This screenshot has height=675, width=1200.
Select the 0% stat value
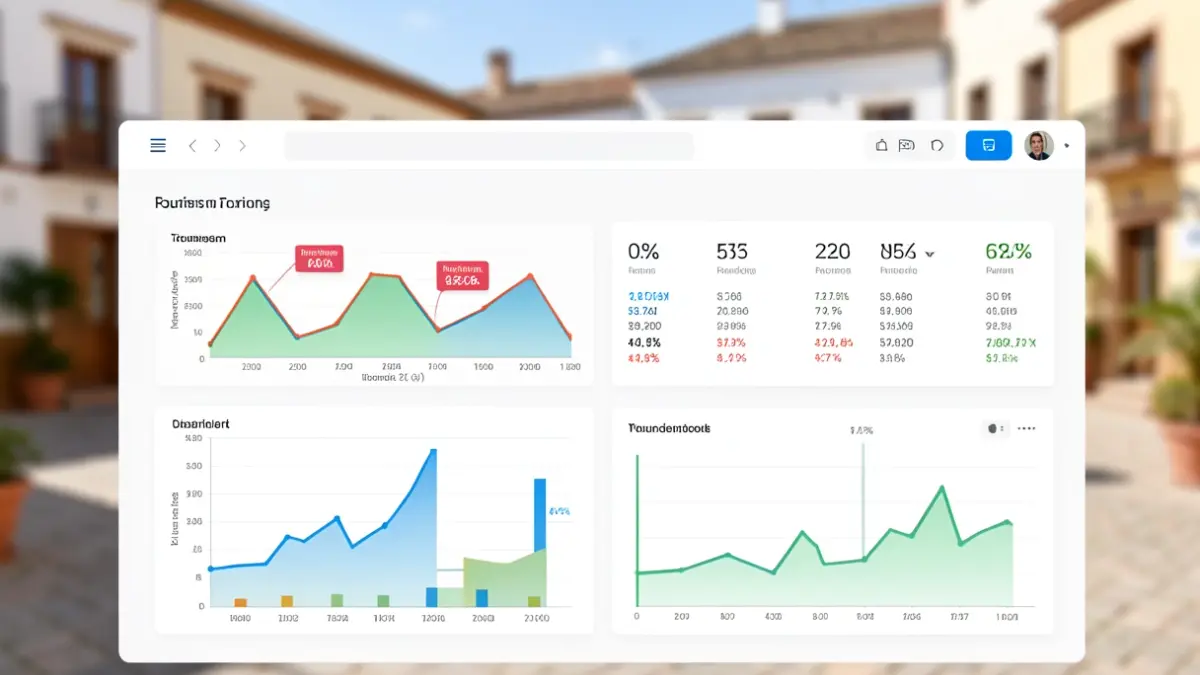tap(643, 251)
